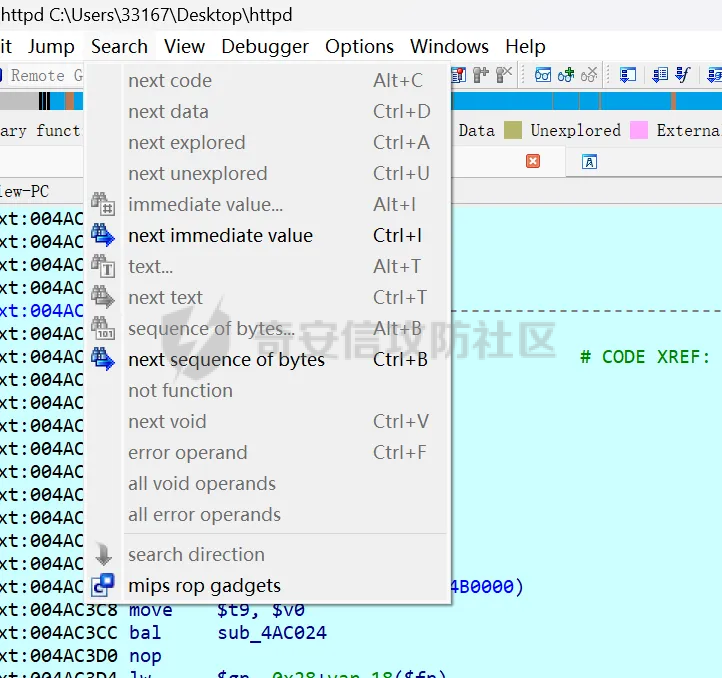
Task: Click the title bar path 'C:\Users\33167\Desktop\httpd'
Action: [x=171, y=15]
